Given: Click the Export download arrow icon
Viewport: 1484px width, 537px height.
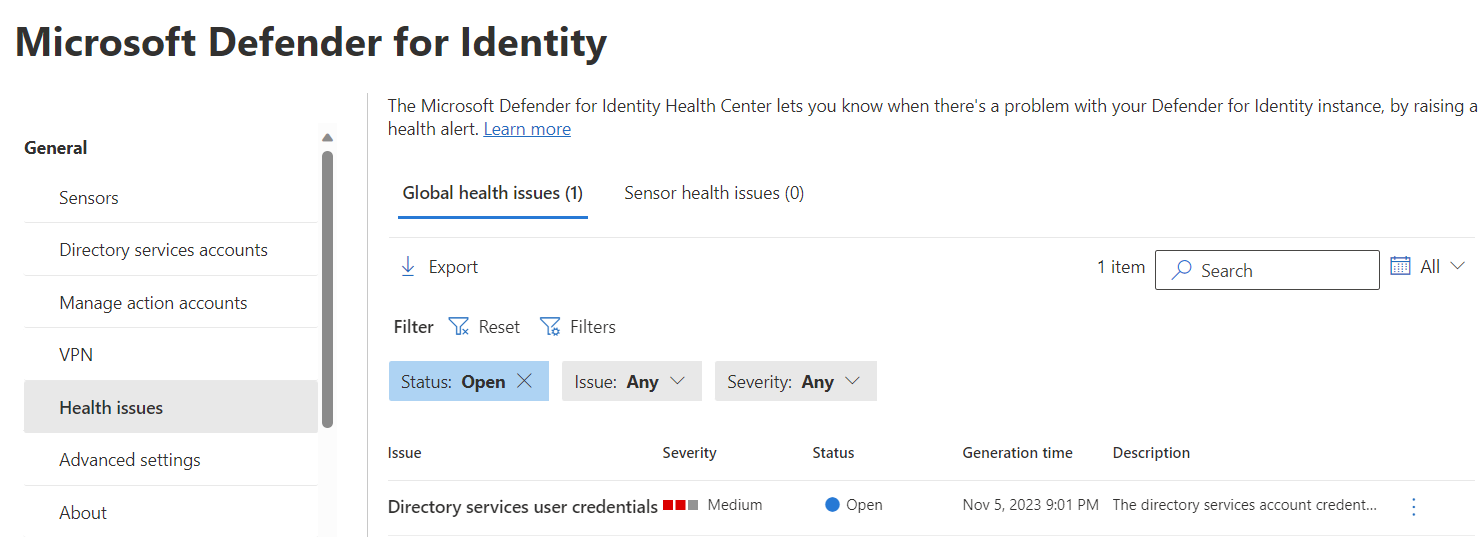Looking at the screenshot, I should (407, 267).
